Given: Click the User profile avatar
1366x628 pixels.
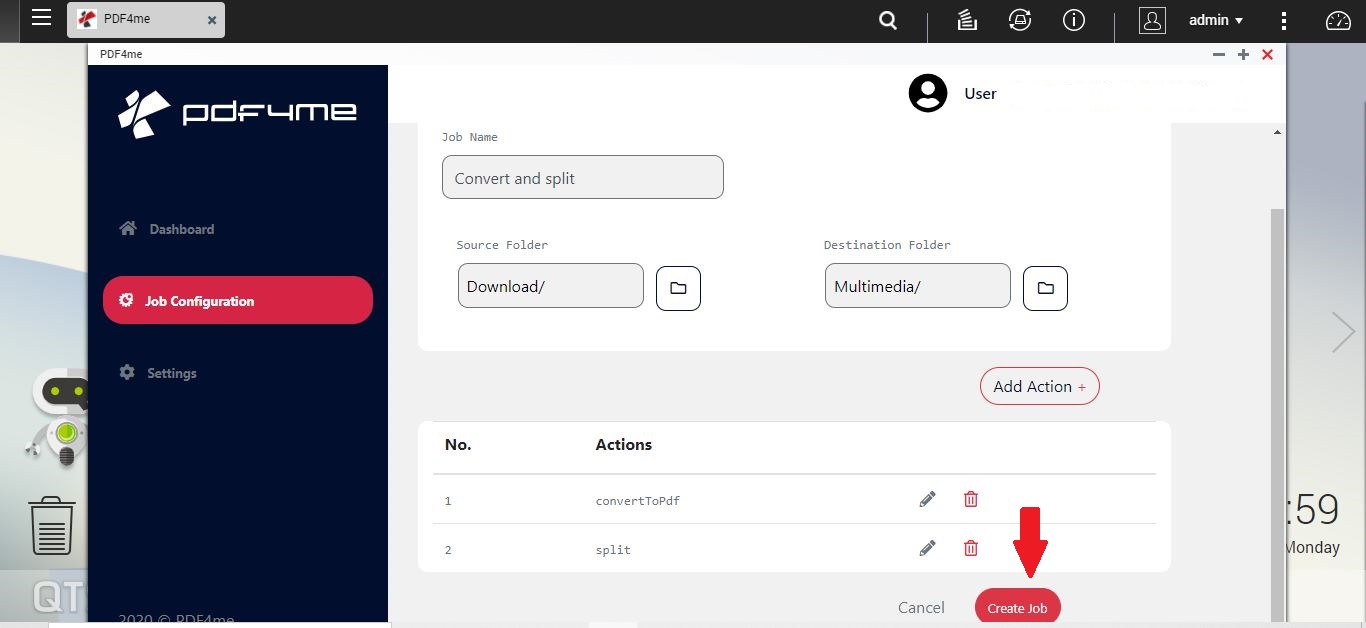Looking at the screenshot, I should [928, 93].
